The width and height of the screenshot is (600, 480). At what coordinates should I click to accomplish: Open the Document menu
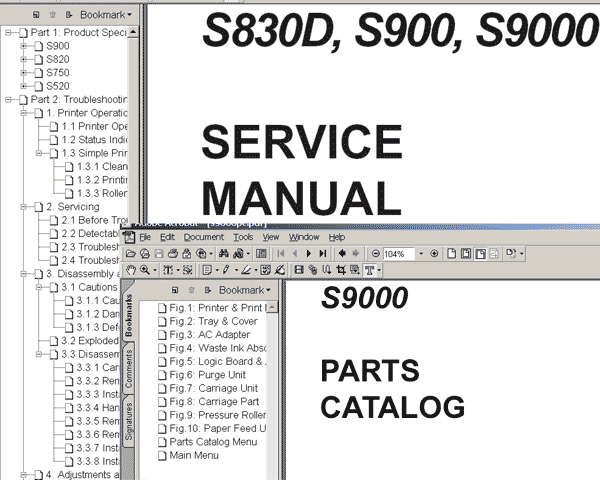click(x=204, y=237)
